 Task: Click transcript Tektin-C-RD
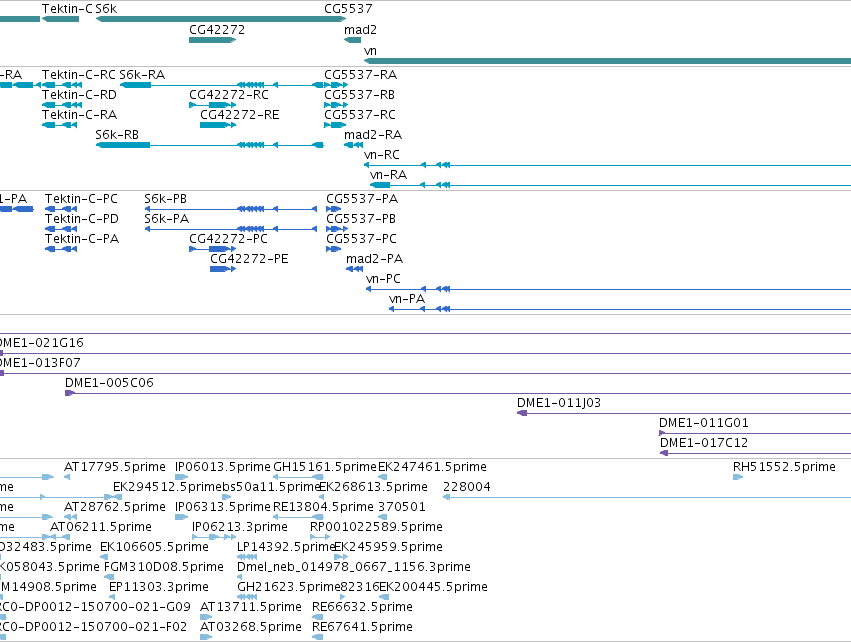(x=62, y=105)
